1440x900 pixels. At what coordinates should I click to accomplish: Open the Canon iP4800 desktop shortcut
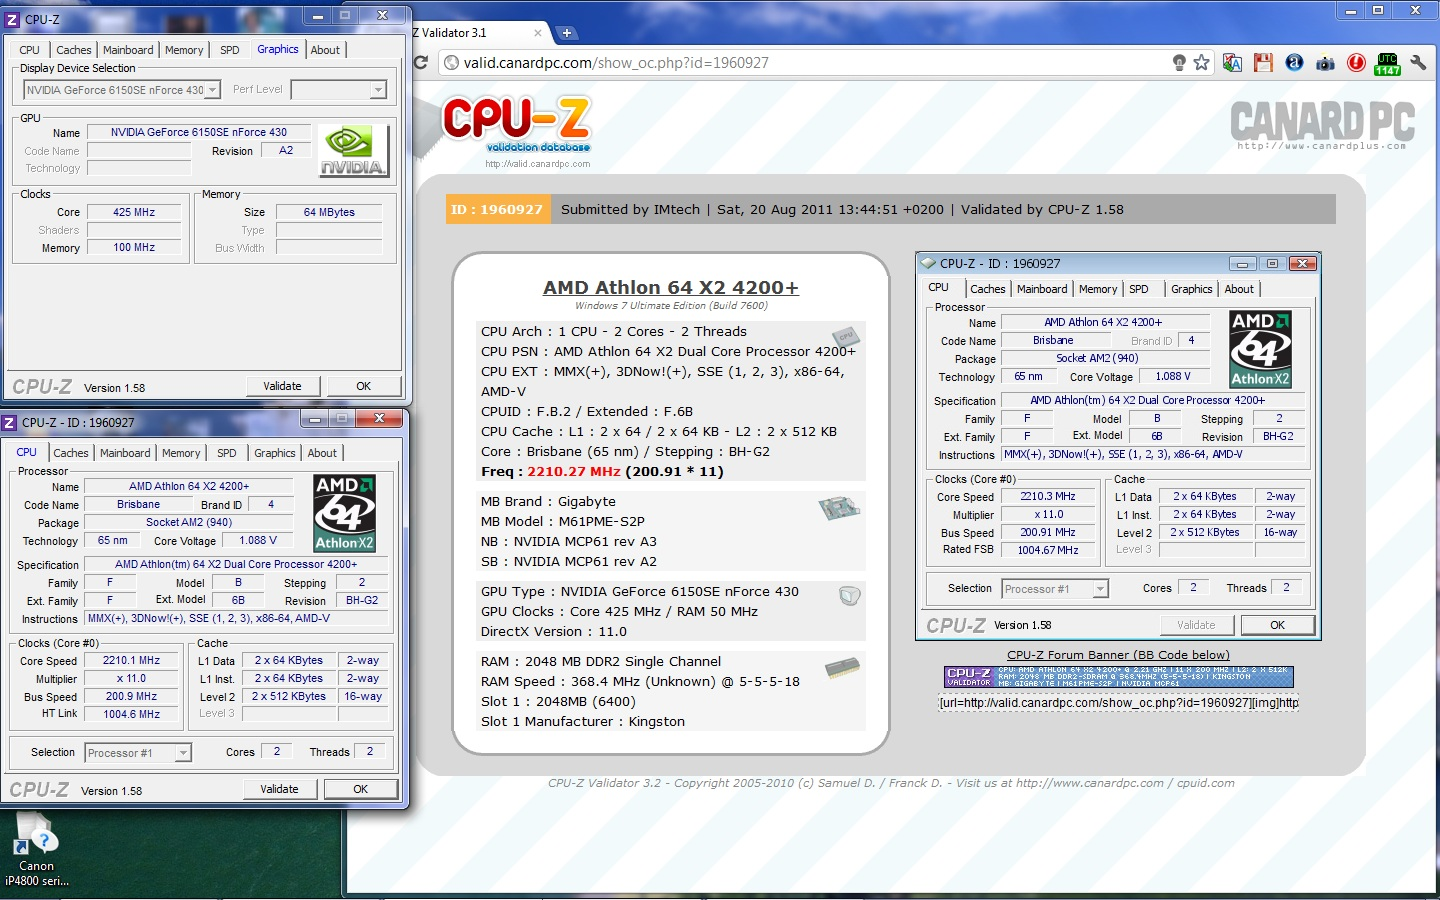pos(36,851)
